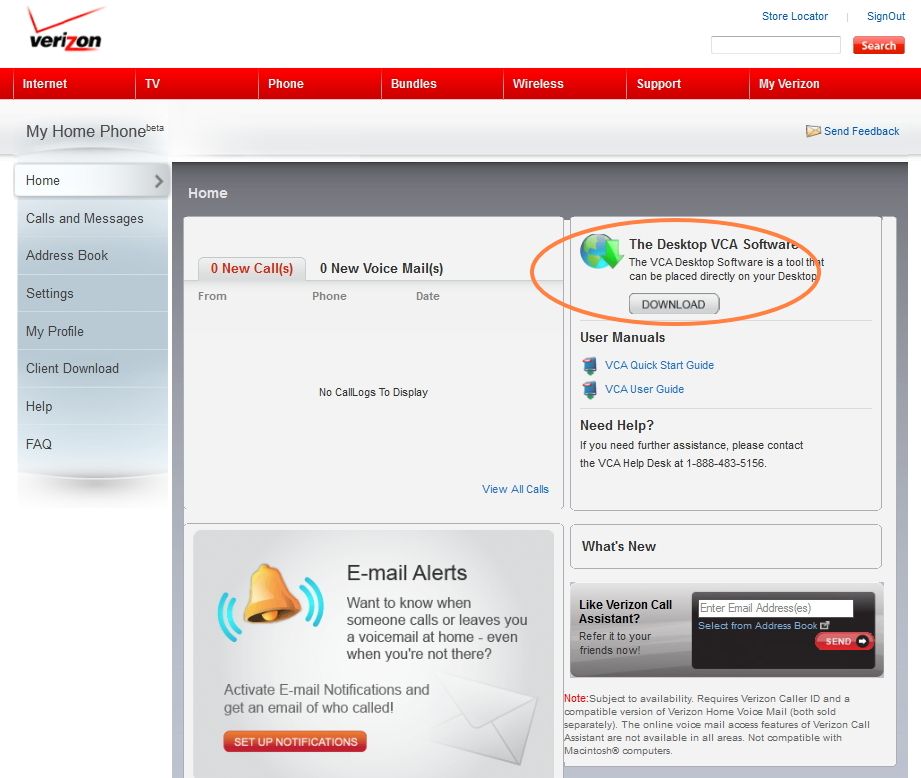
Task: Open the My Verizon menu
Action: (789, 83)
